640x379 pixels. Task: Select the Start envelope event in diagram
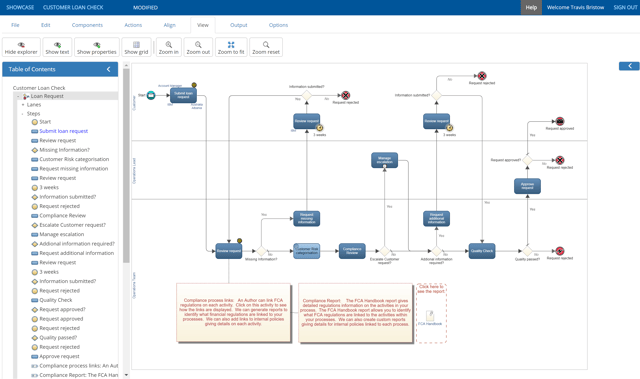coord(151,95)
